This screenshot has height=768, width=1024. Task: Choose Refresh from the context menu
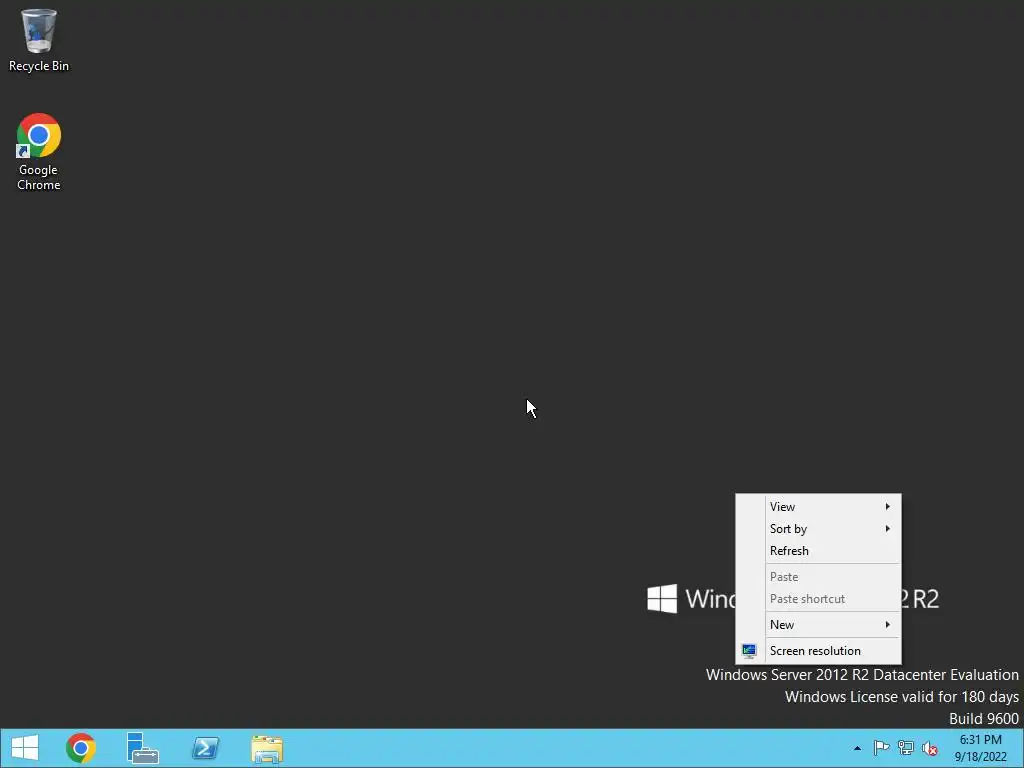coord(818,551)
